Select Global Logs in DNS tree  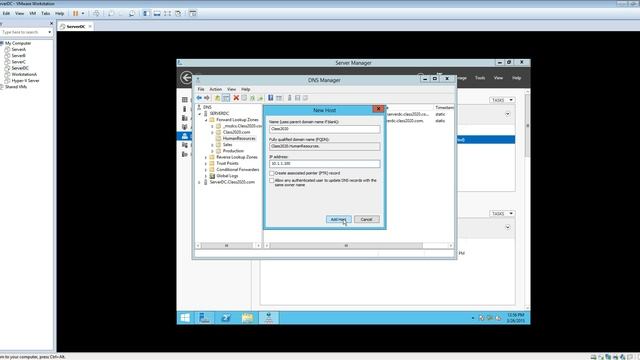(227, 176)
